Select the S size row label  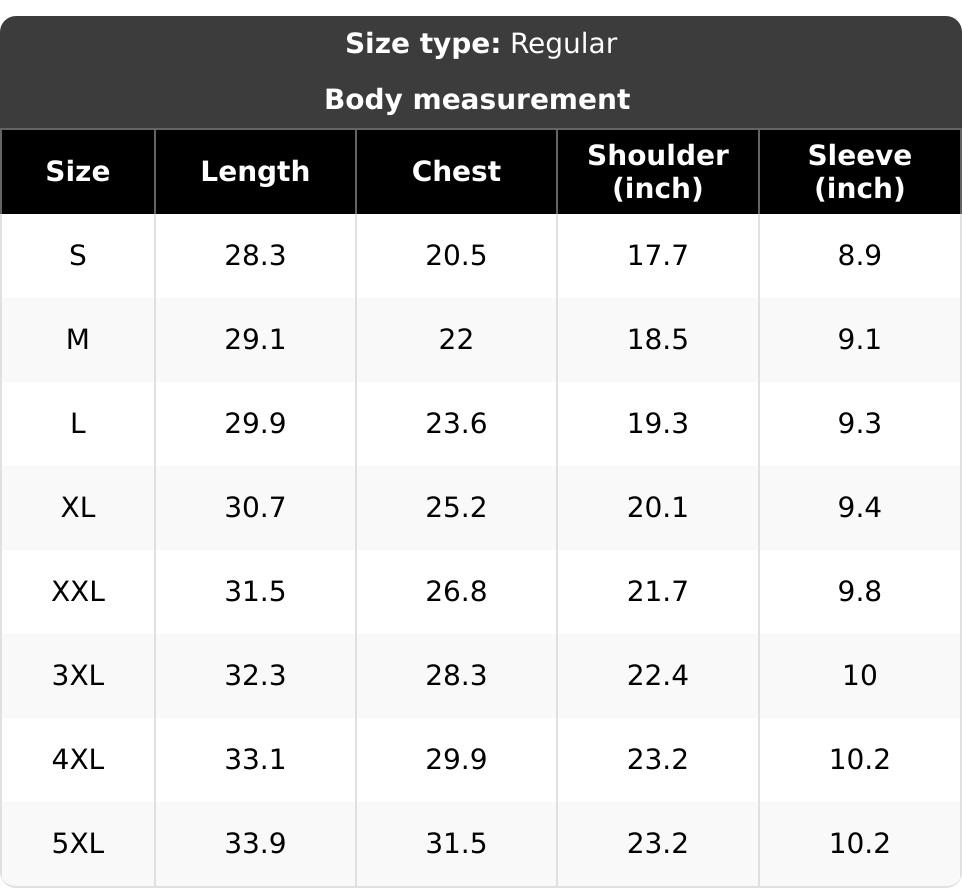point(78,255)
